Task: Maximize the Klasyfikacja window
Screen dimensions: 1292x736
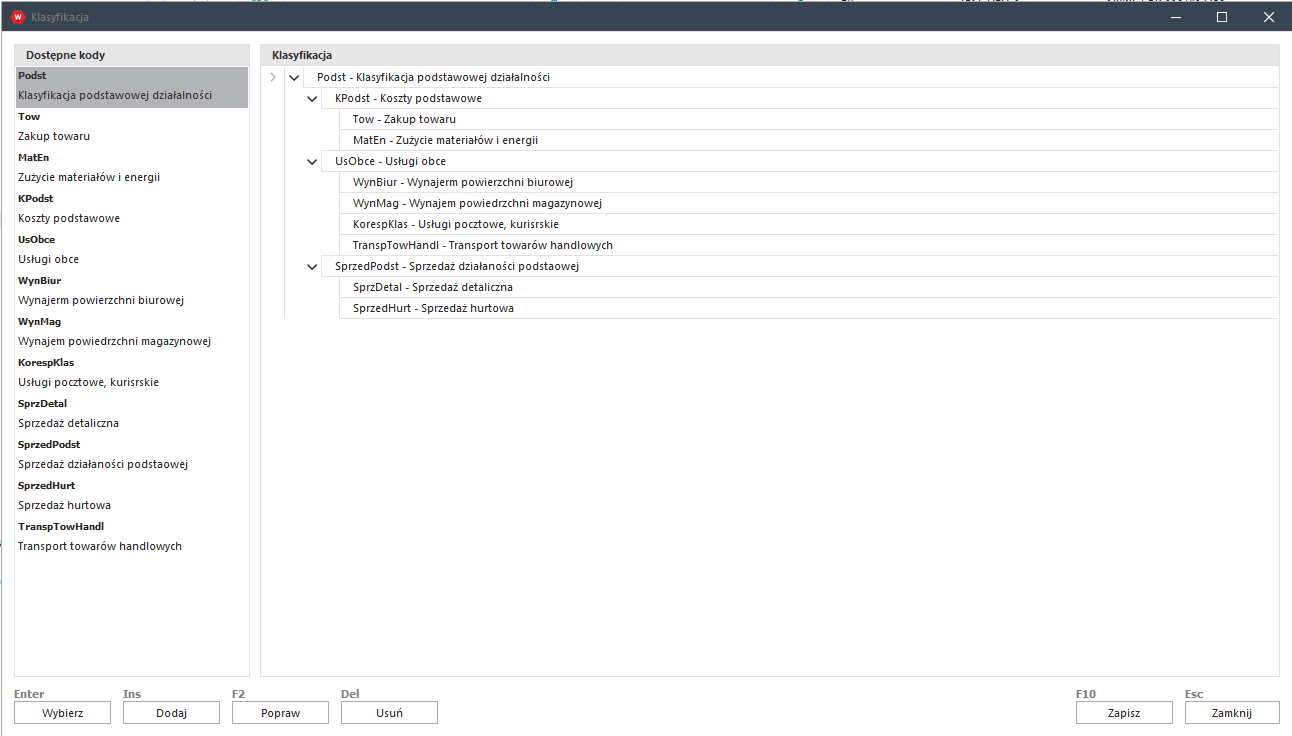Action: coord(1221,17)
